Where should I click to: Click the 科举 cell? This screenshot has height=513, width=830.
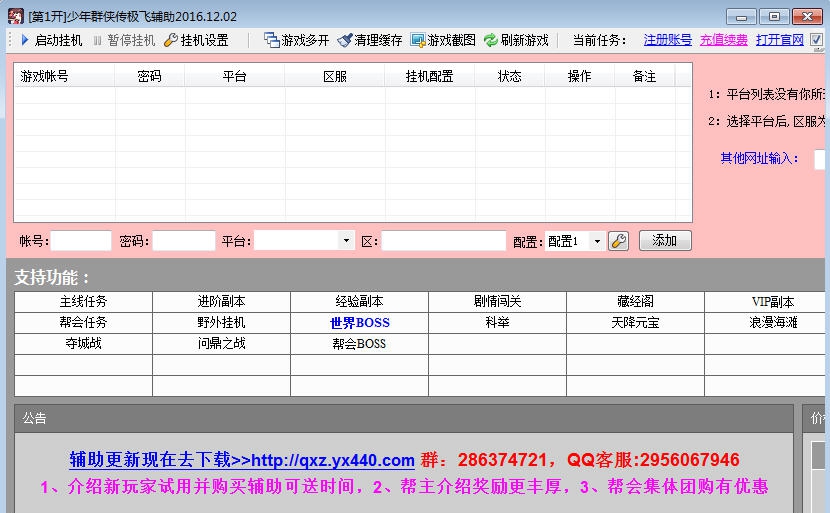[x=498, y=322]
